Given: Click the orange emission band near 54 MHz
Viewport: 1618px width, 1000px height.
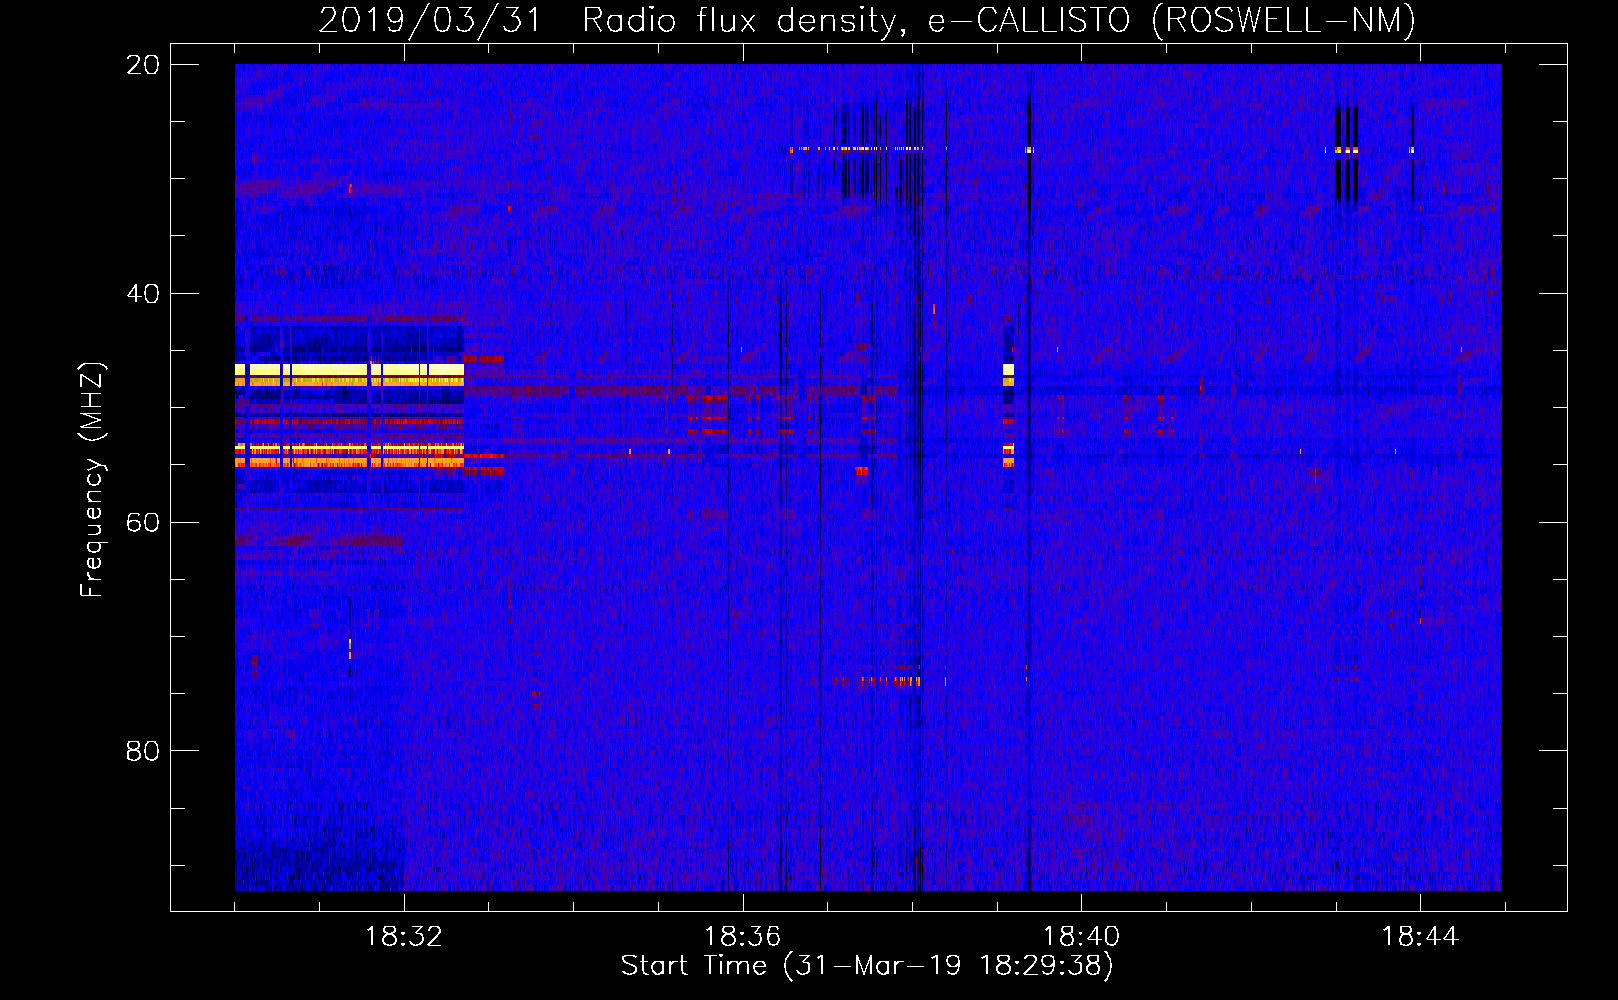Looking at the screenshot, I should coord(350,456).
